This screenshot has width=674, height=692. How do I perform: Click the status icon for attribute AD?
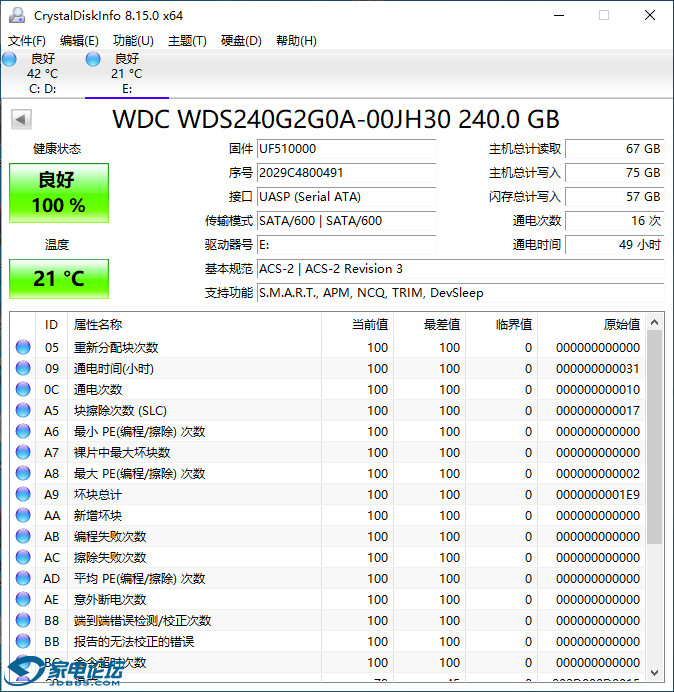pyautogui.click(x=23, y=579)
